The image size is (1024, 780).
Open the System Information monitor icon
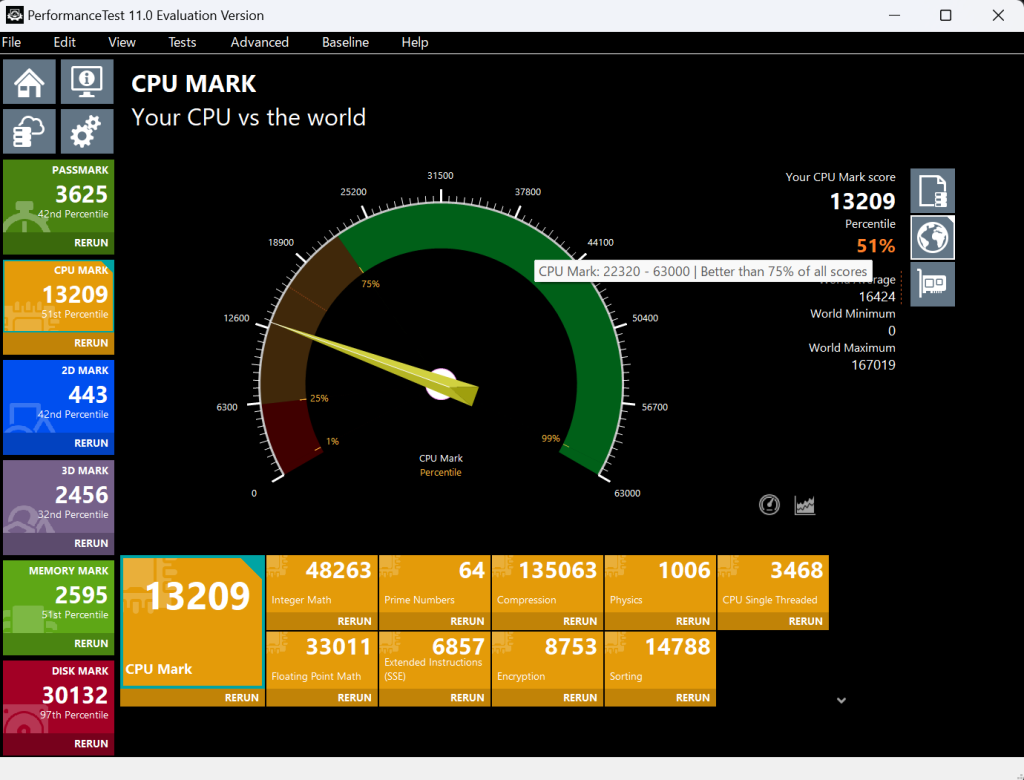(x=86, y=81)
